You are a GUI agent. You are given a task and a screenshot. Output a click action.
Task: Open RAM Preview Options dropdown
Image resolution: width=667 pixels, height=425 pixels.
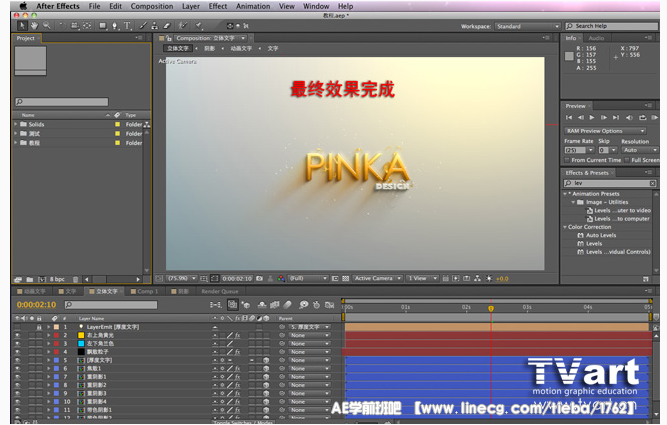click(x=605, y=131)
